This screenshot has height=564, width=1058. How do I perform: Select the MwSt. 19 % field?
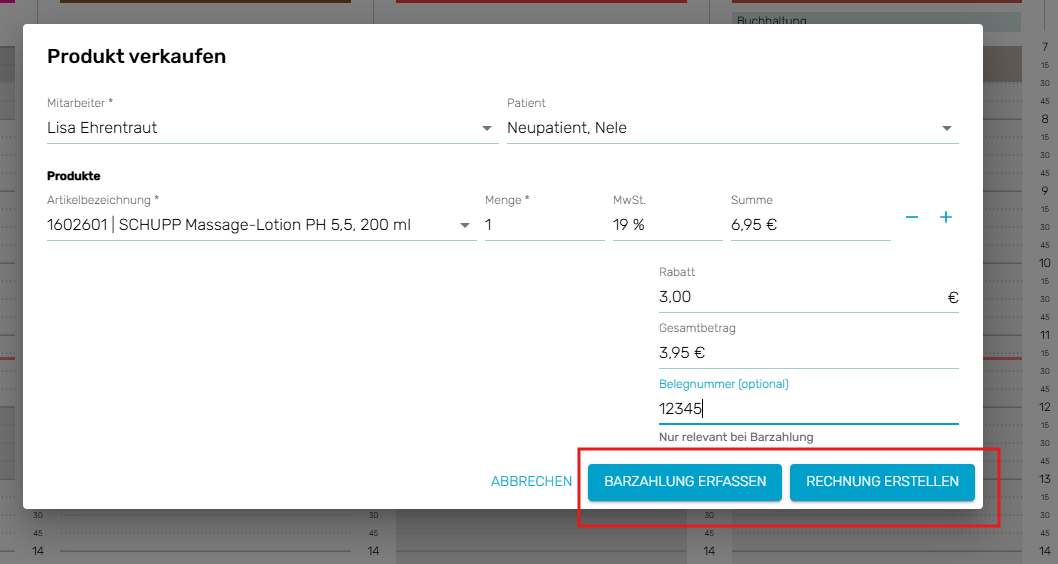click(x=667, y=225)
